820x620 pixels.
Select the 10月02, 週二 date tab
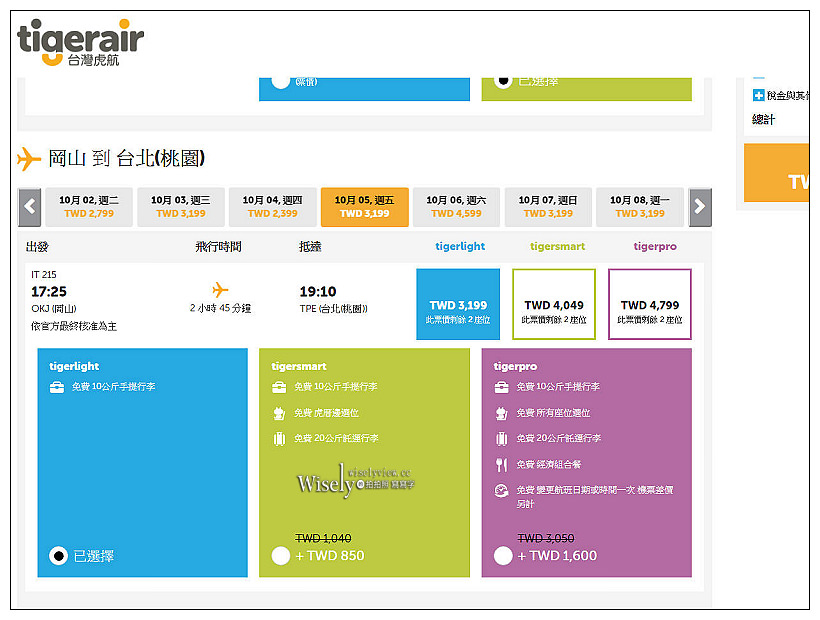coord(90,206)
